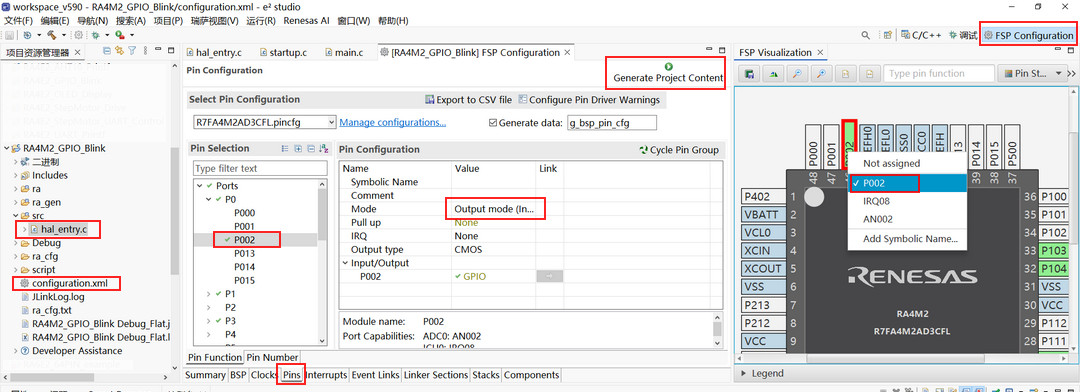Switch to the 调试 debug perspective
This screenshot has width=1080, height=392.
[x=963, y=35]
